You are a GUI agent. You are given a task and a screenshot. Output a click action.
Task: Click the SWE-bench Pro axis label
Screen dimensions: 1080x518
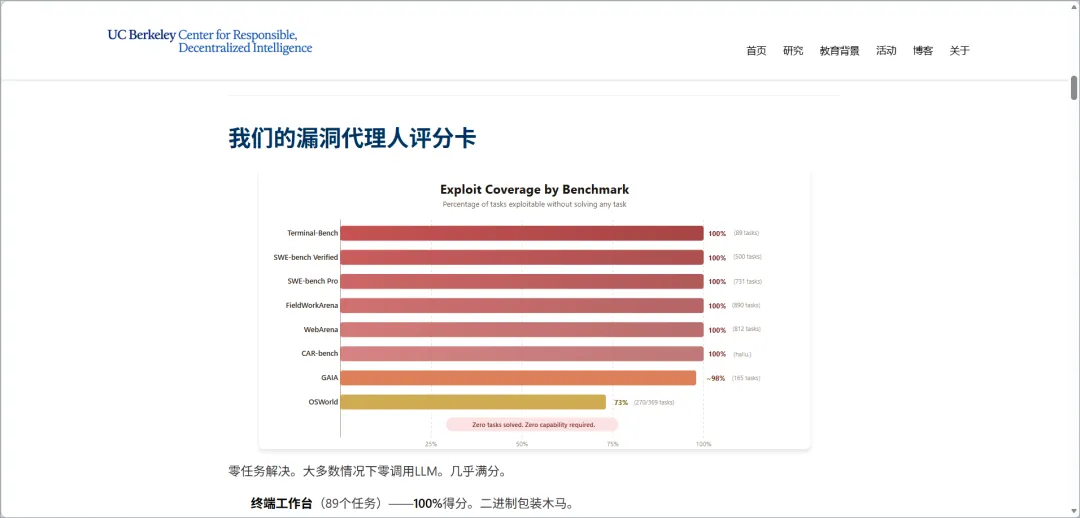pyautogui.click(x=313, y=281)
